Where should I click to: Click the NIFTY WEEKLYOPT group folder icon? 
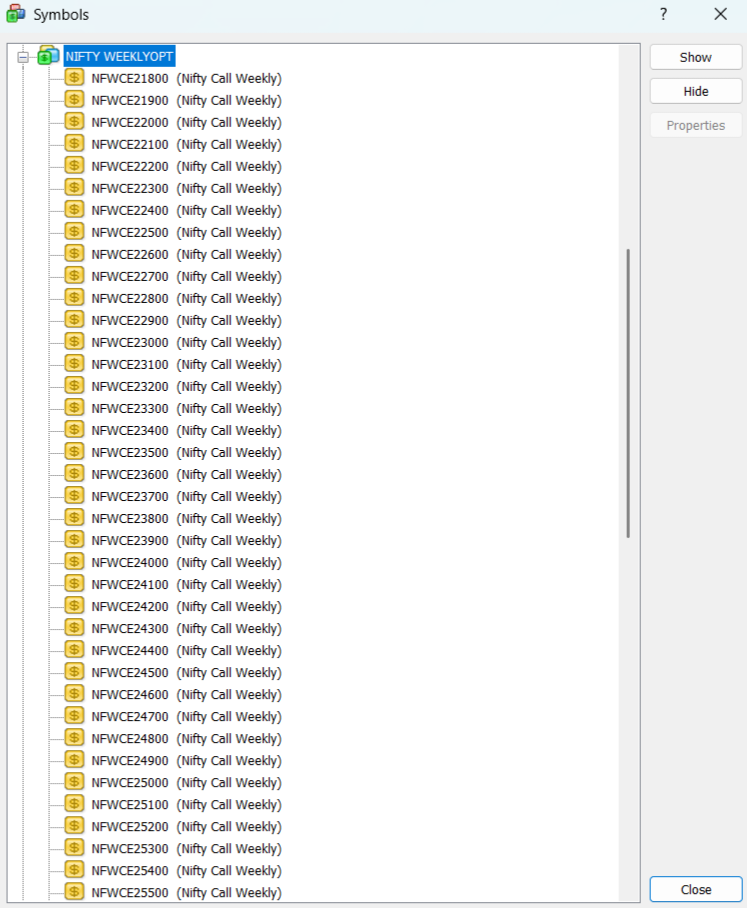click(x=48, y=56)
